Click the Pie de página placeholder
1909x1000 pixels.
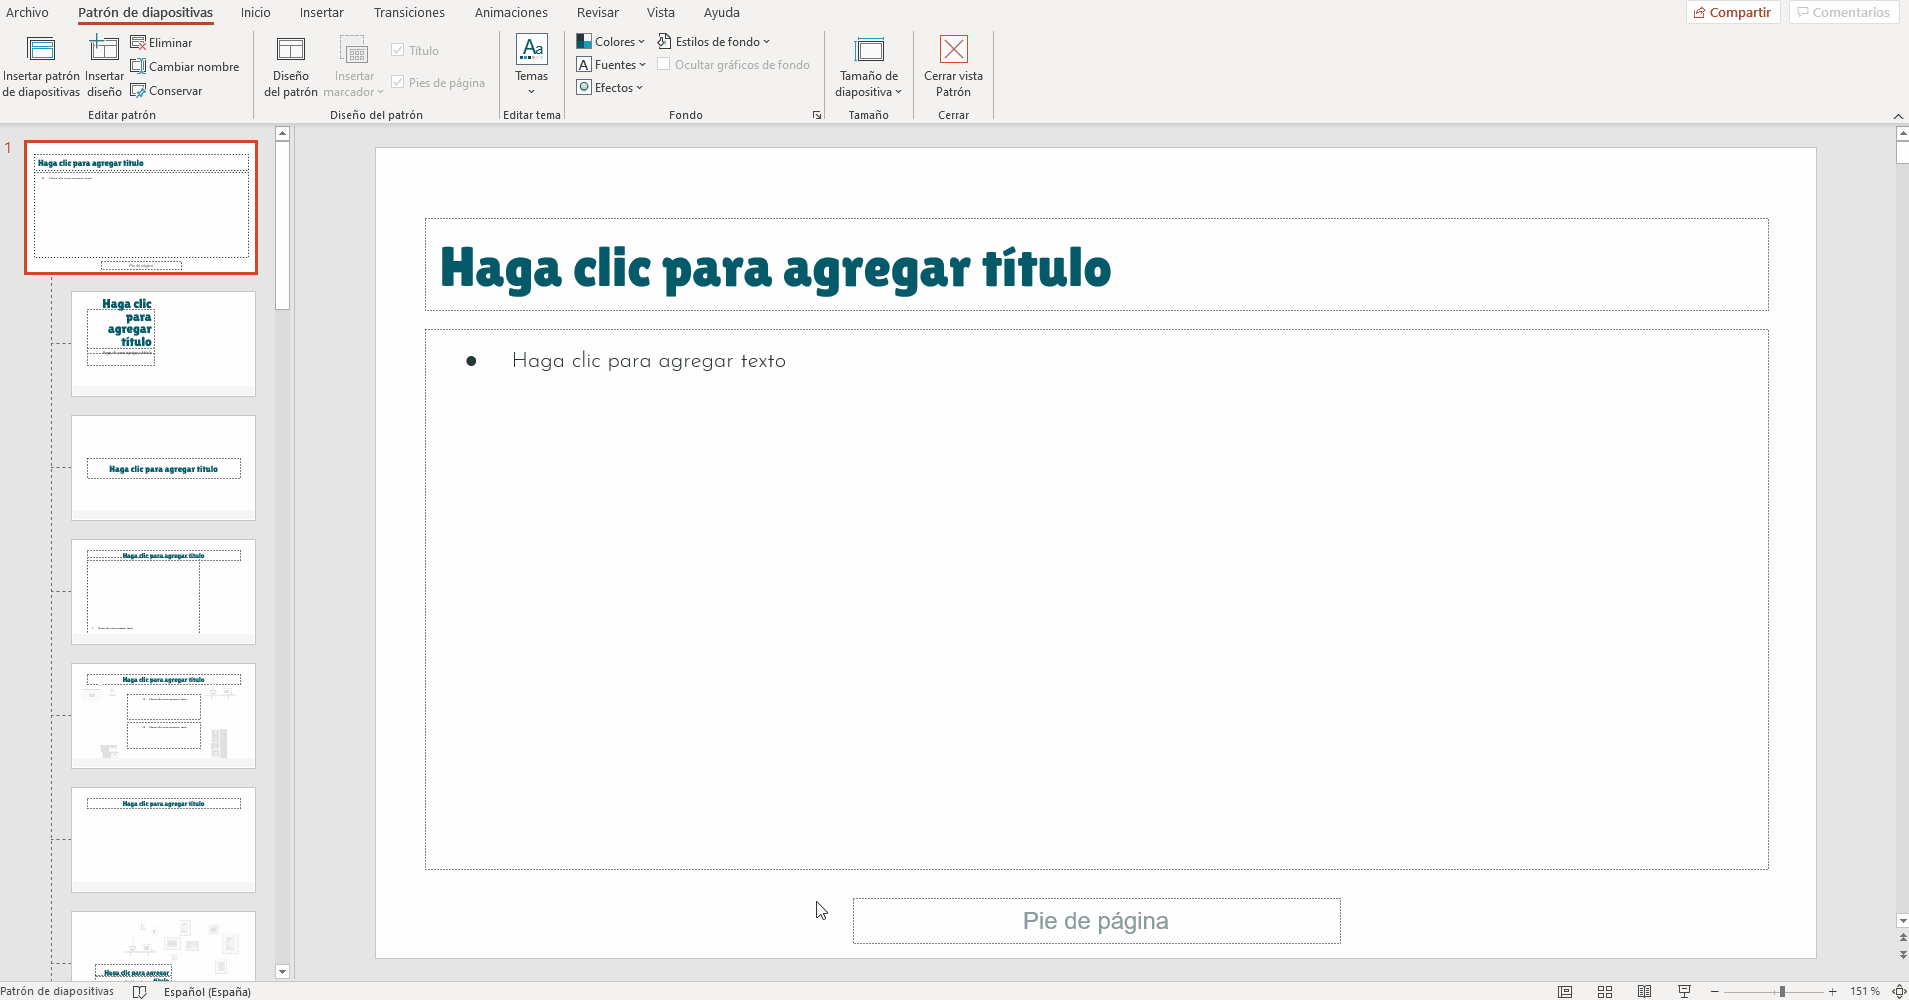pos(1096,920)
